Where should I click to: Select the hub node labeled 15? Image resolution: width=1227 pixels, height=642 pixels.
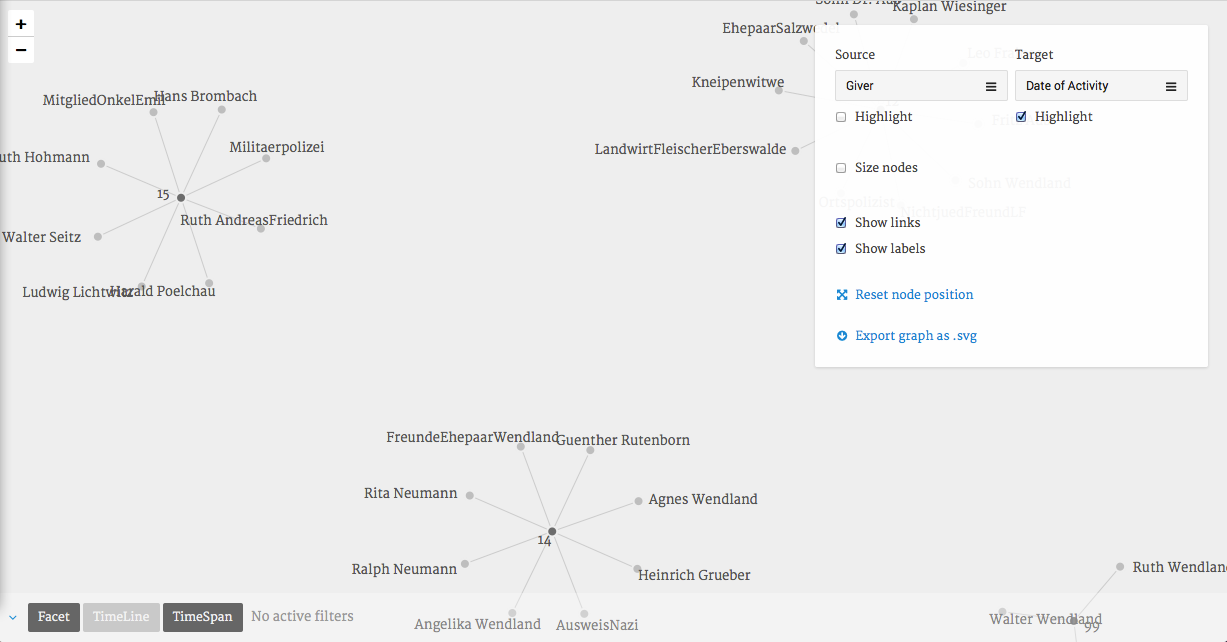pos(181,197)
